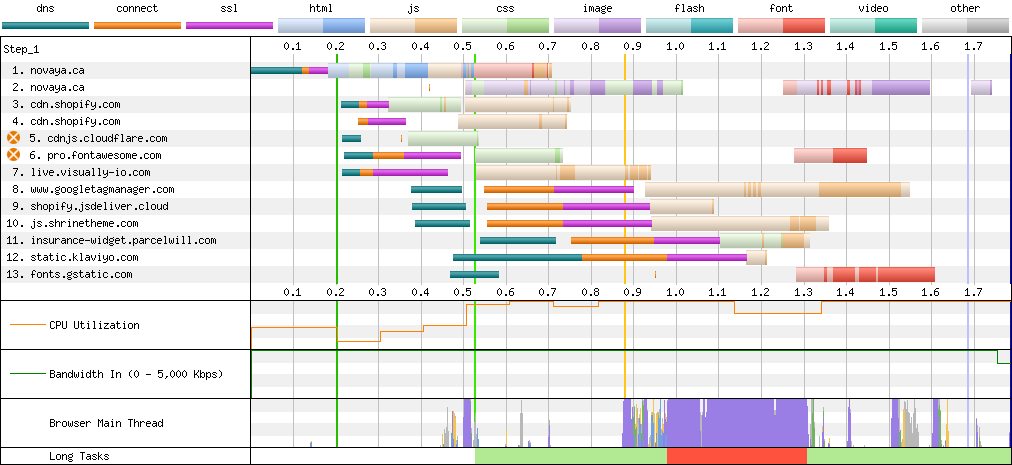Click the font legend red bar
Image resolution: width=1012 pixels, height=465 pixels.
[781, 25]
